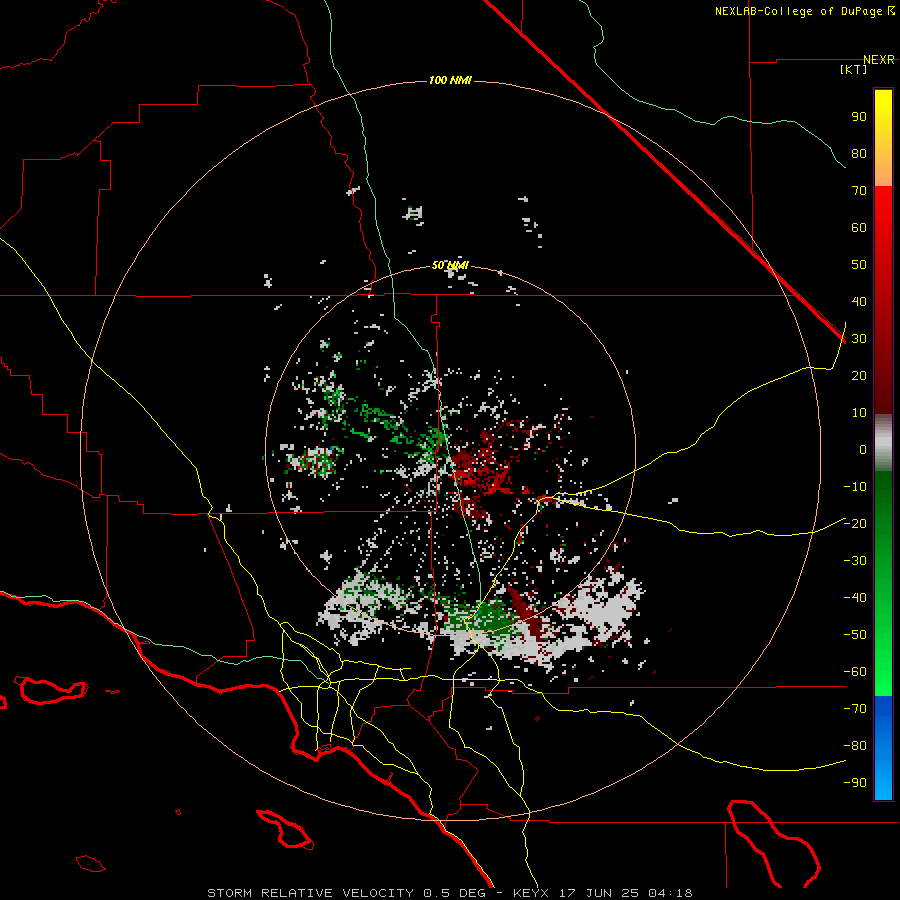The width and height of the screenshot is (900, 900).
Task: Click the 90 value on velocity scale
Action: (859, 117)
